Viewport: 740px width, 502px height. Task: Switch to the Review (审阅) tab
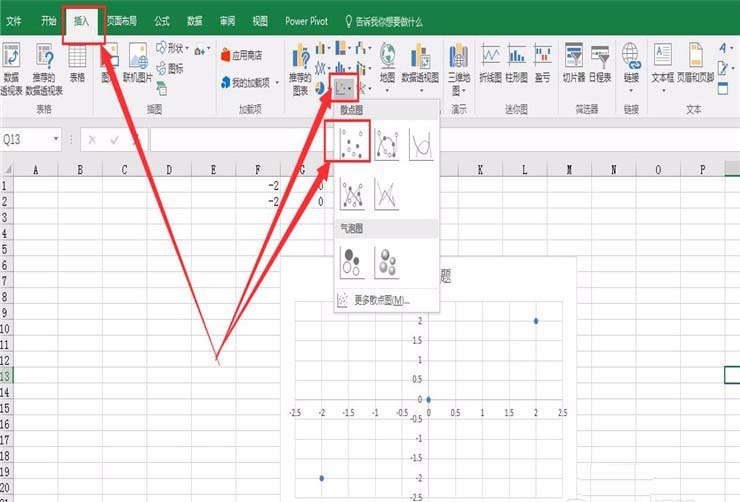click(227, 21)
